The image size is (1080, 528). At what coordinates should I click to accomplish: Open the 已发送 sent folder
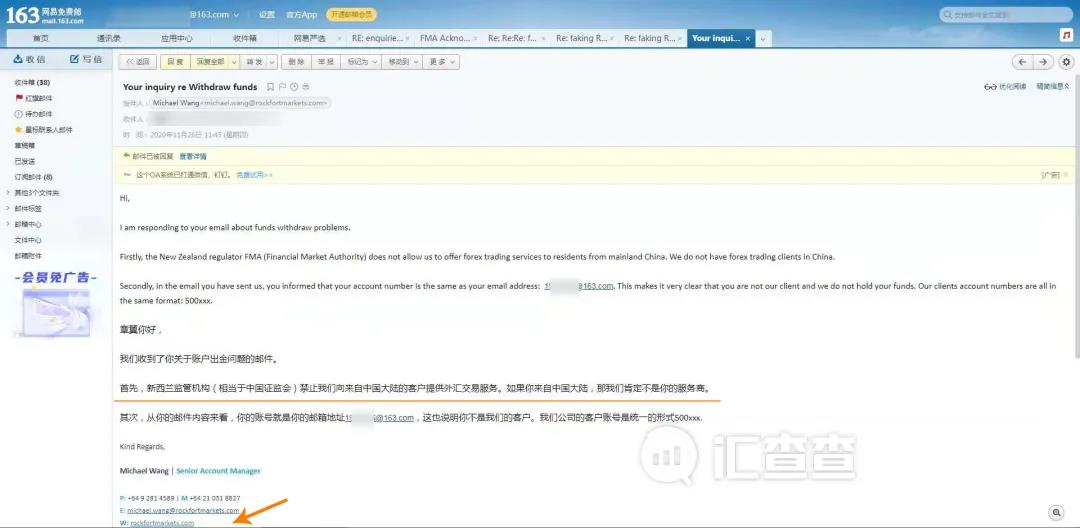pyautogui.click(x=25, y=161)
